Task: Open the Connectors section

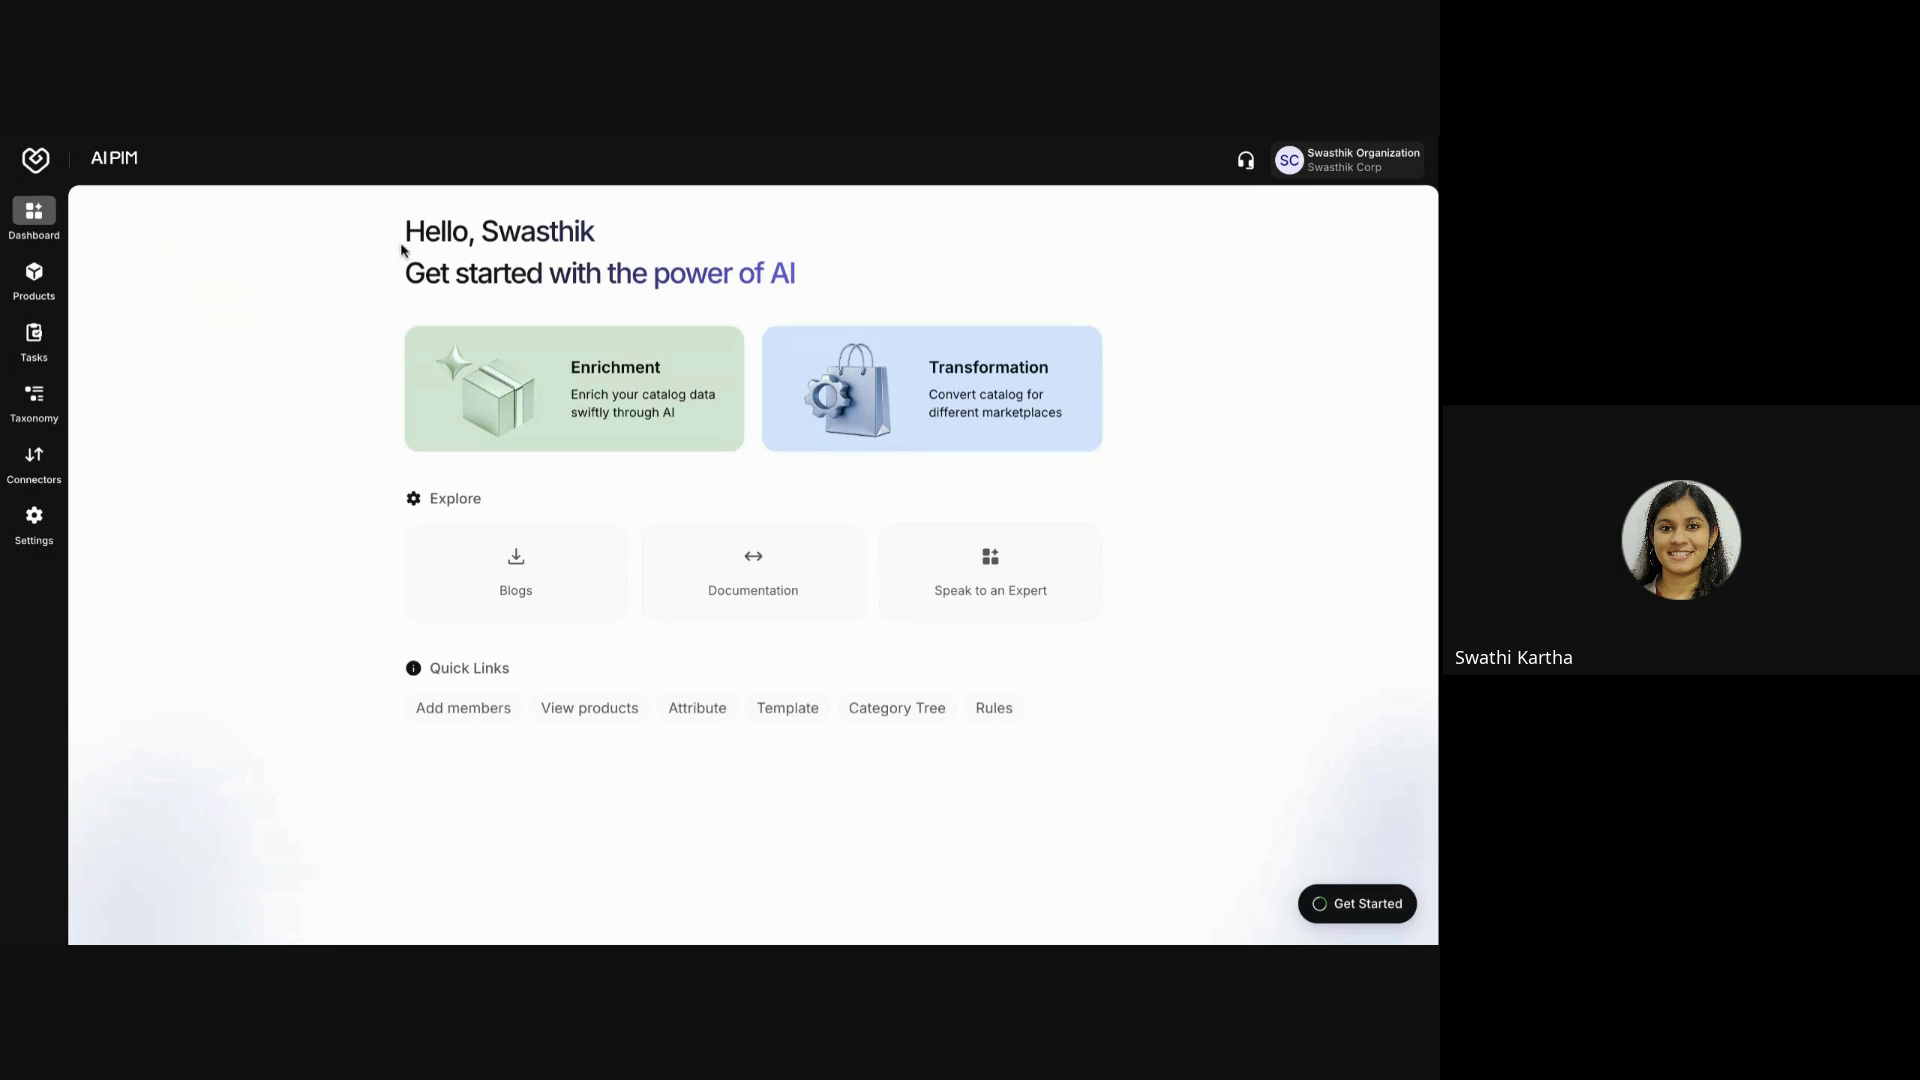Action: coord(33,463)
